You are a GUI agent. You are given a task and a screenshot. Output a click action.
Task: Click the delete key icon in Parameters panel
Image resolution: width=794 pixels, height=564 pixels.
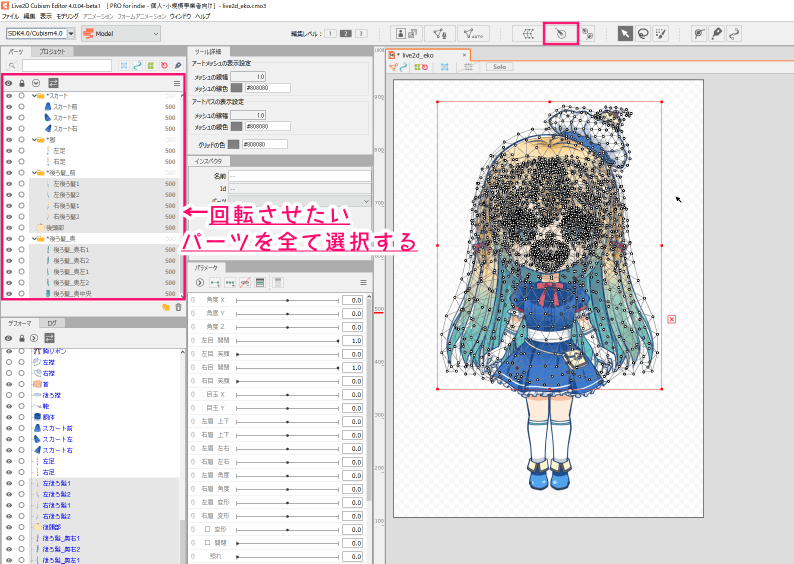[x=245, y=283]
